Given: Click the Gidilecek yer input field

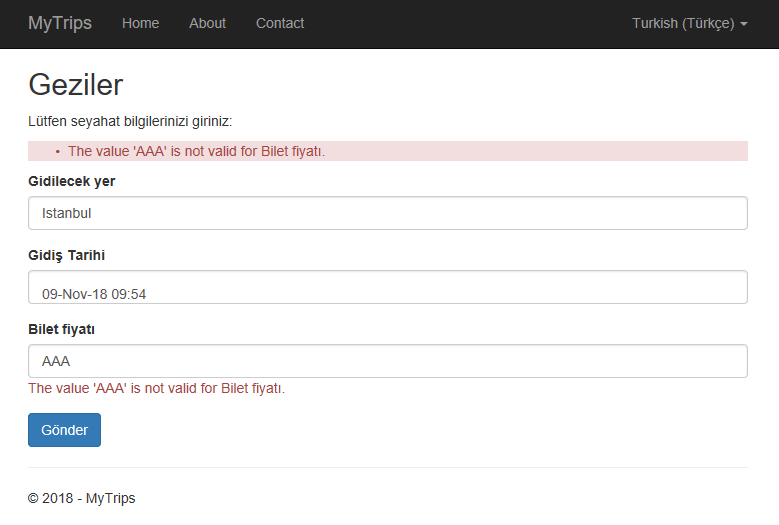Looking at the screenshot, I should coord(388,213).
